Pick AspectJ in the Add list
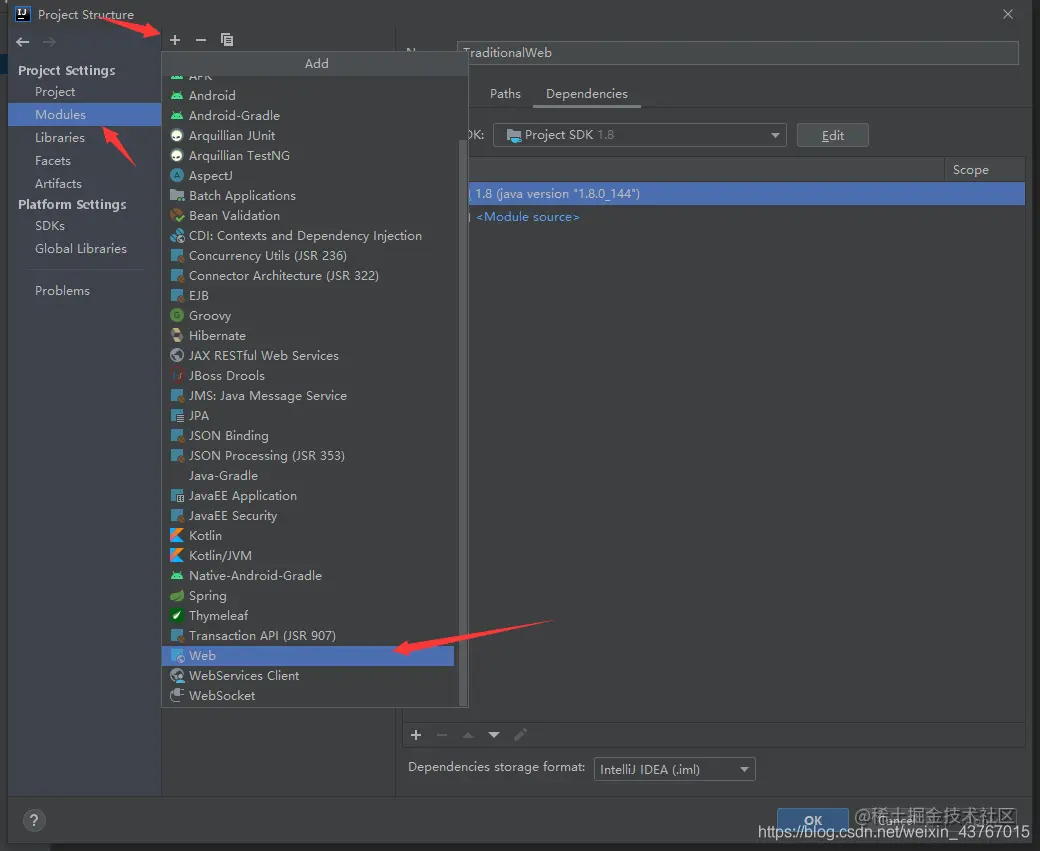 point(308,176)
